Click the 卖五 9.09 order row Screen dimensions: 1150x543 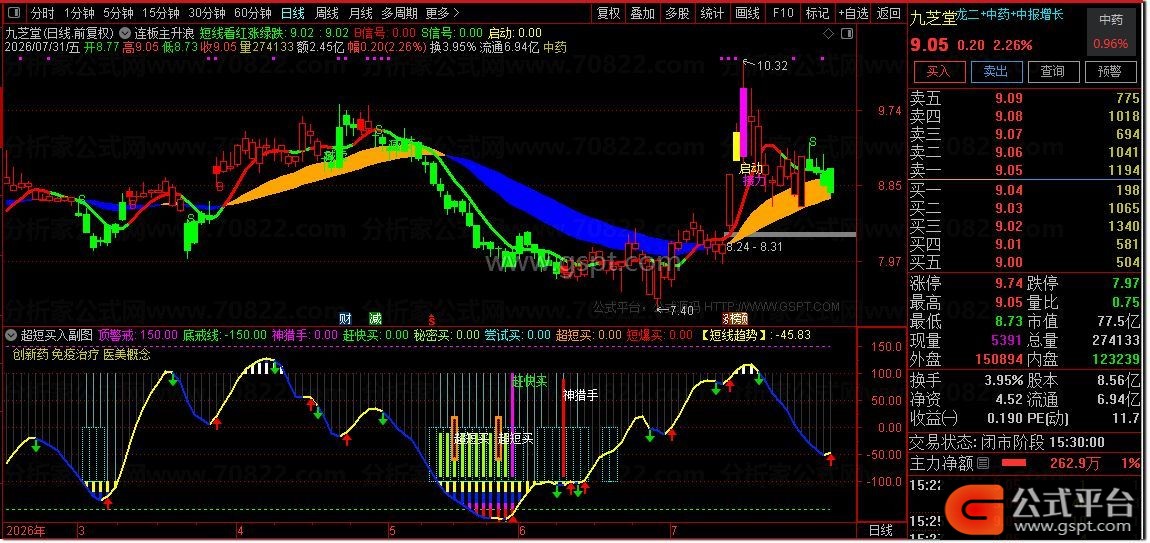[x=1027, y=98]
